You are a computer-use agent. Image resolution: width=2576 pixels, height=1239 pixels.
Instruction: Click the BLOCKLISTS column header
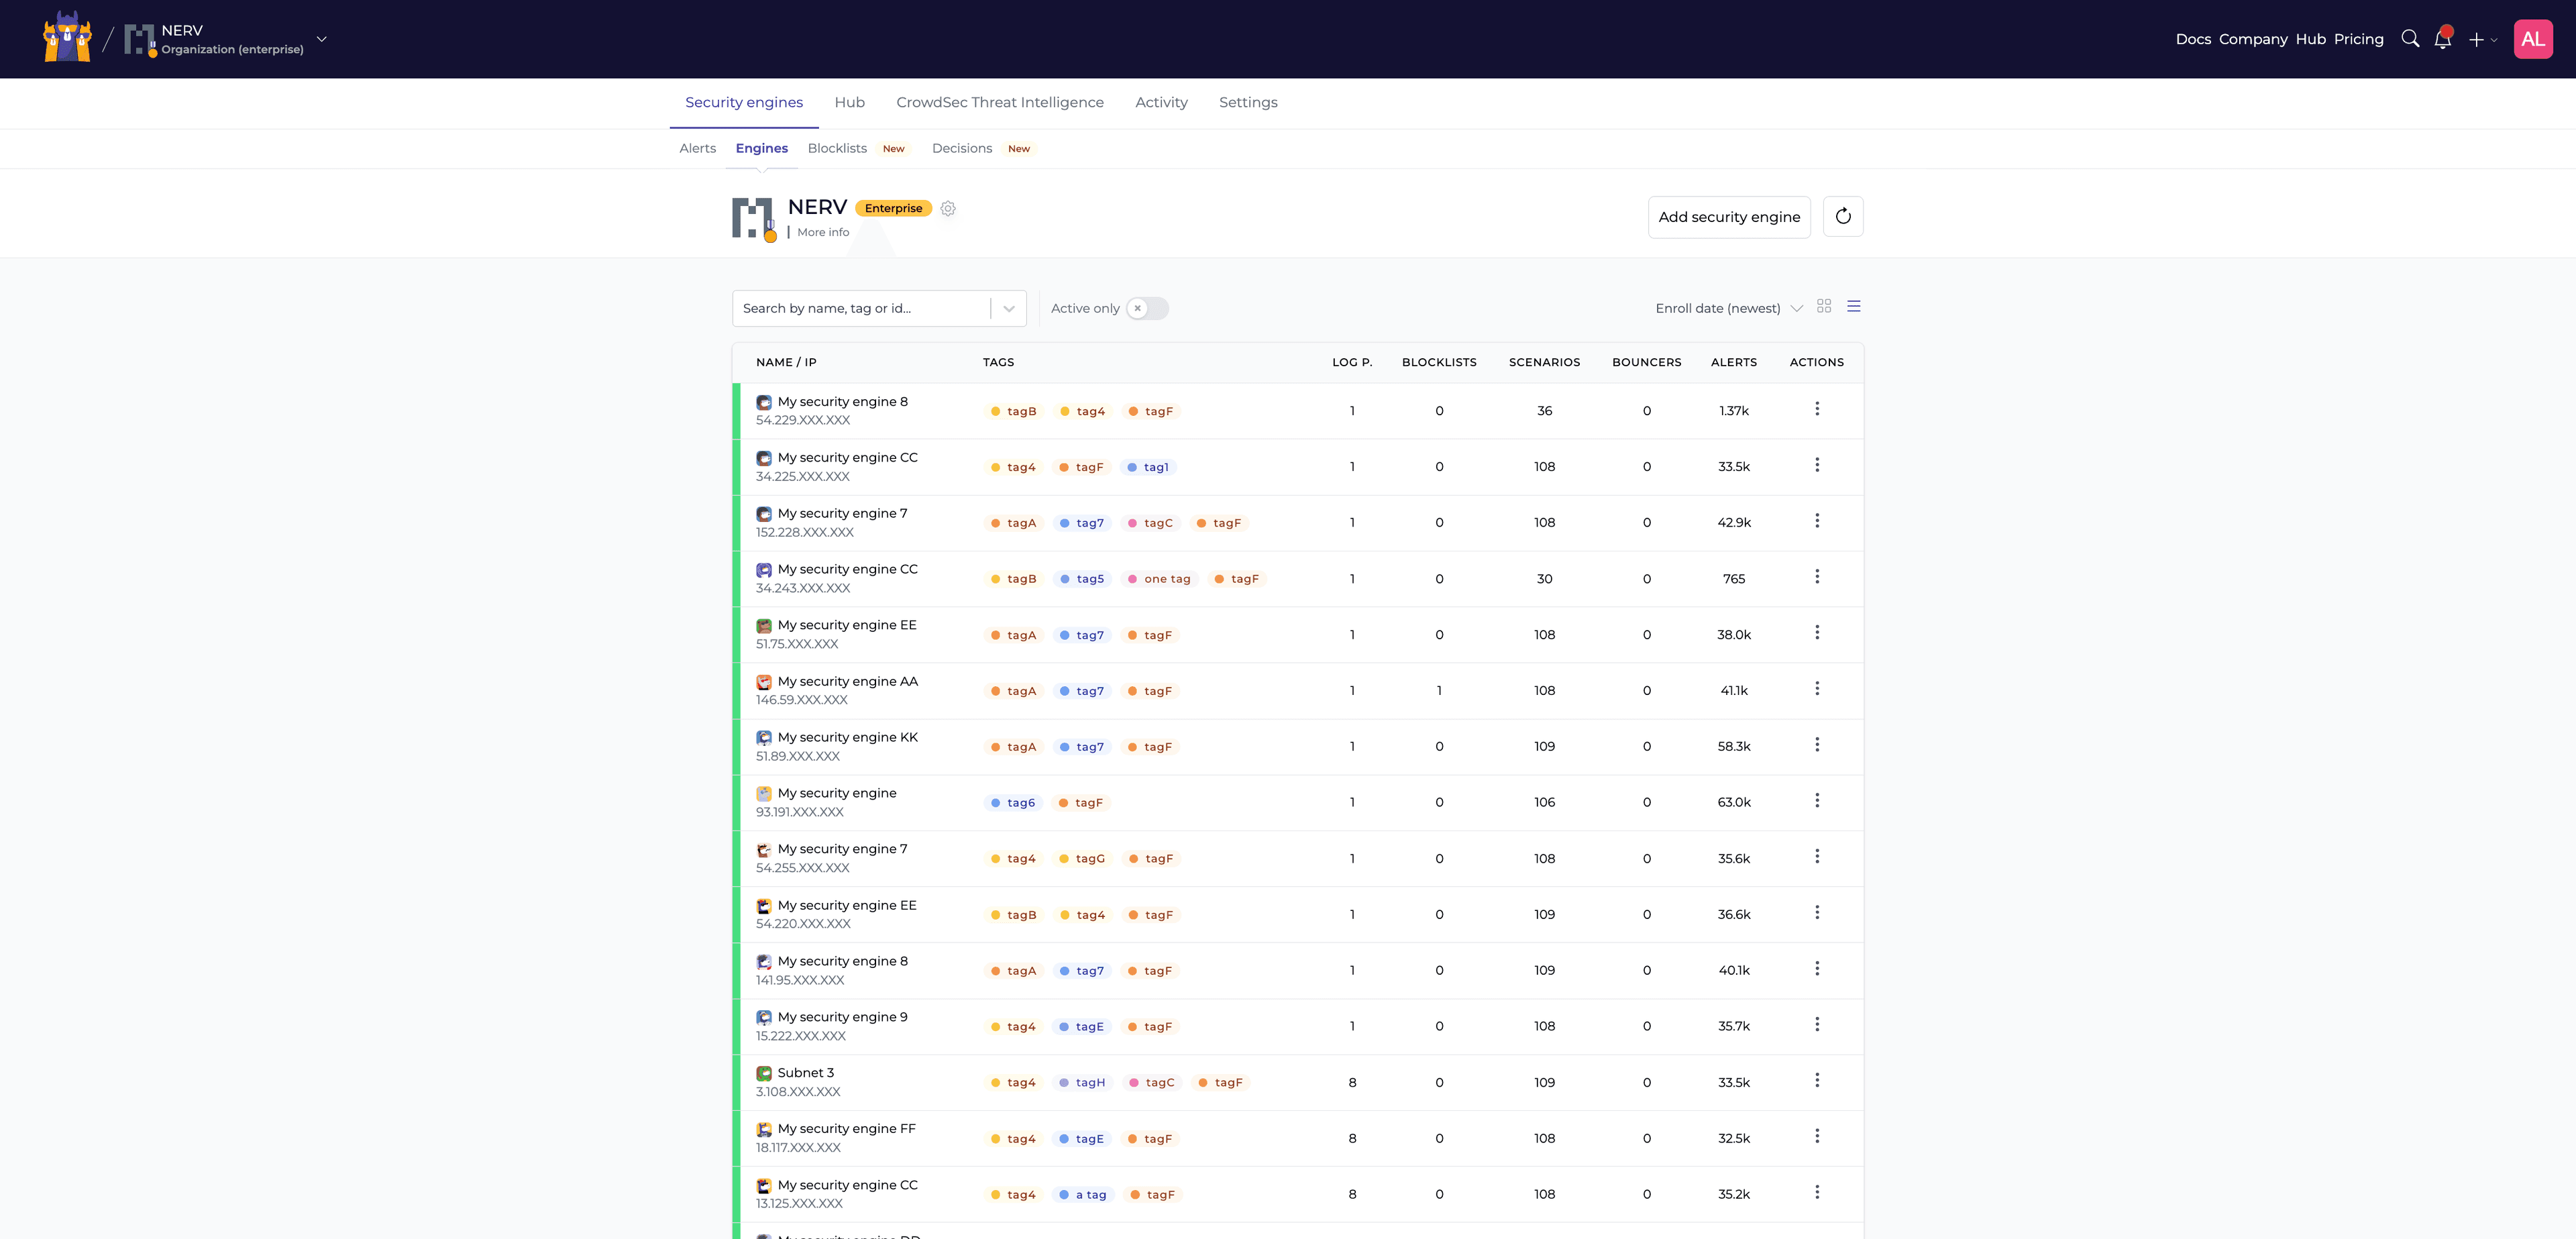point(1439,362)
